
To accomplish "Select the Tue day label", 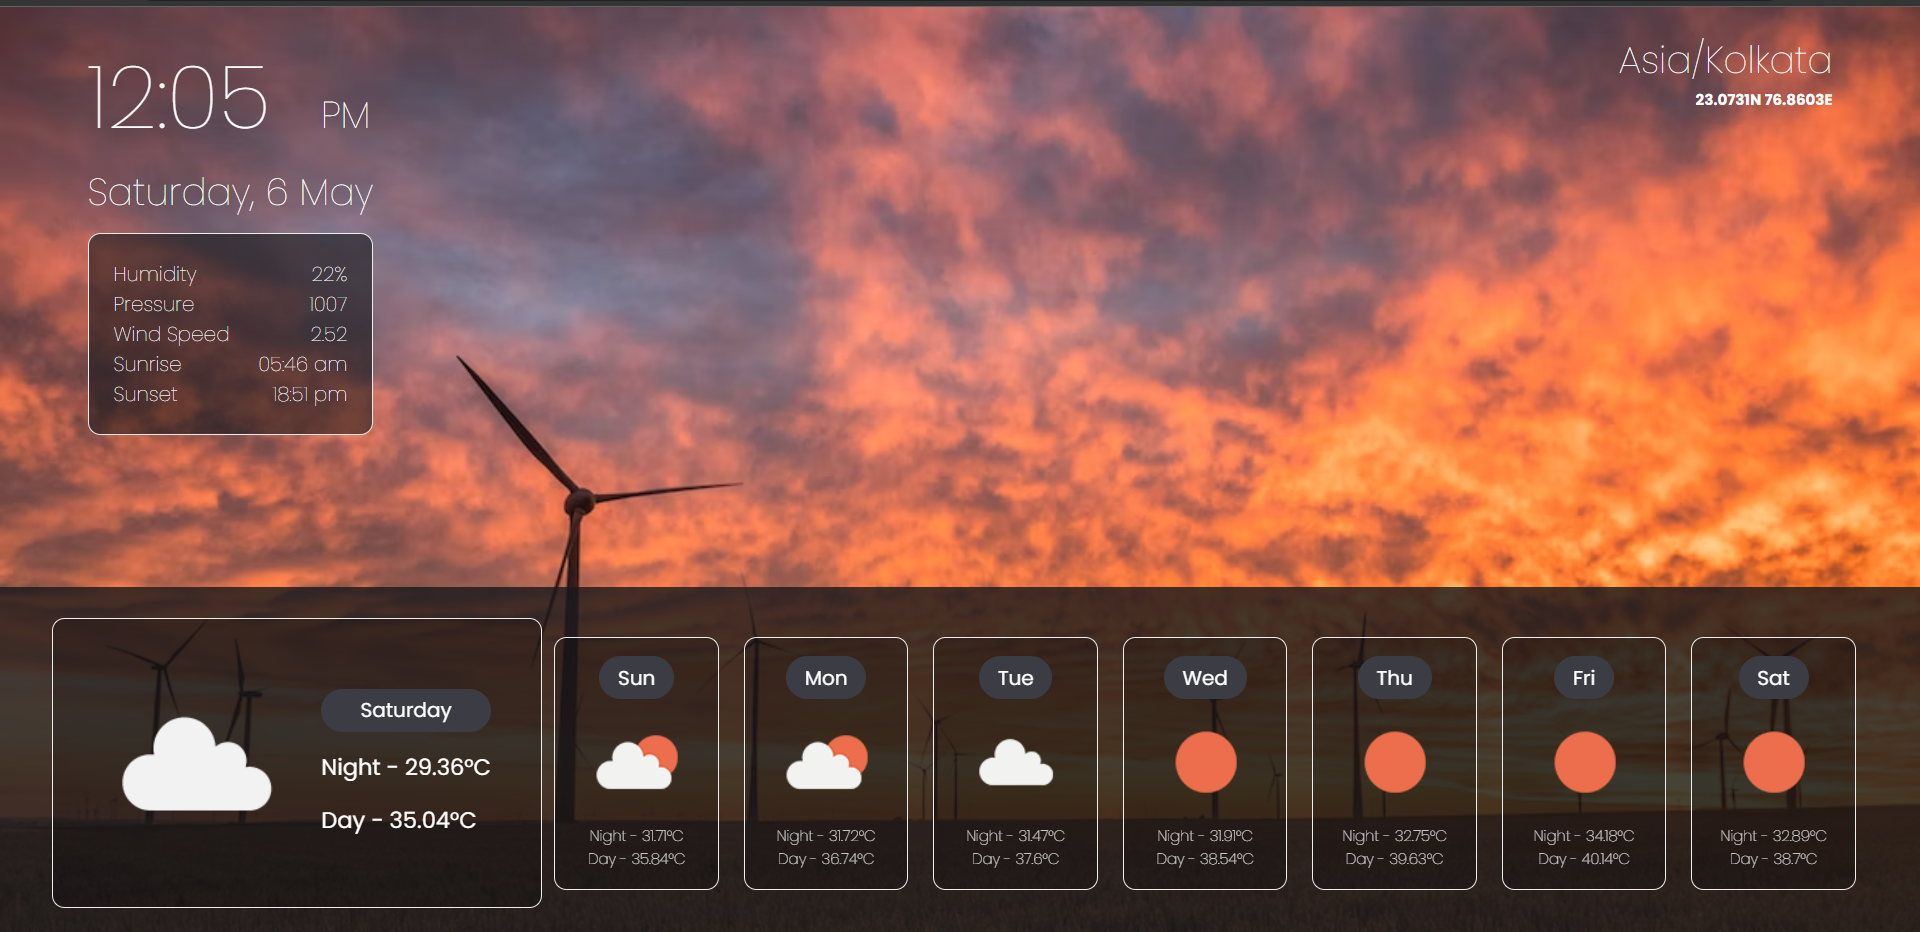I will tap(1015, 678).
